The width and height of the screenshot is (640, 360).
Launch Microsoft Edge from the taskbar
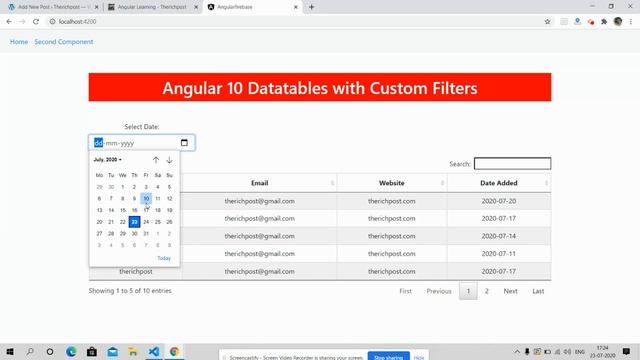click(71, 351)
